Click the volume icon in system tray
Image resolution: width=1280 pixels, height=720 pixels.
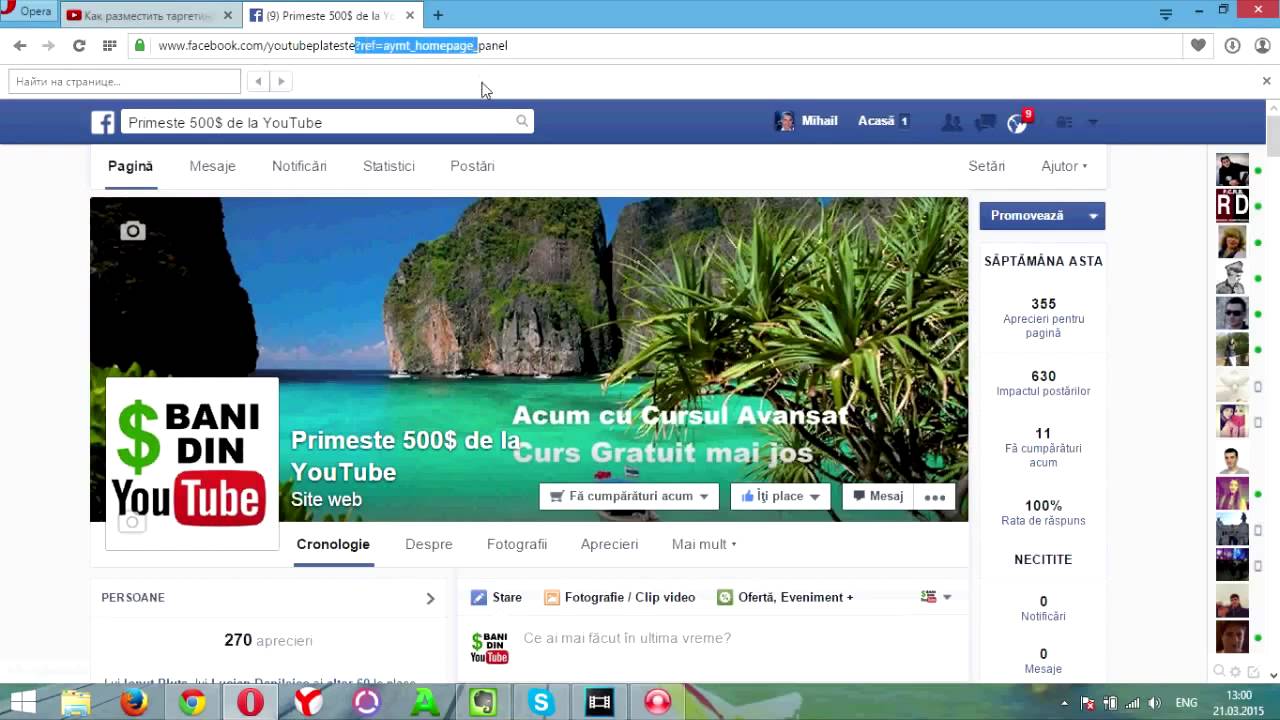[1155, 702]
